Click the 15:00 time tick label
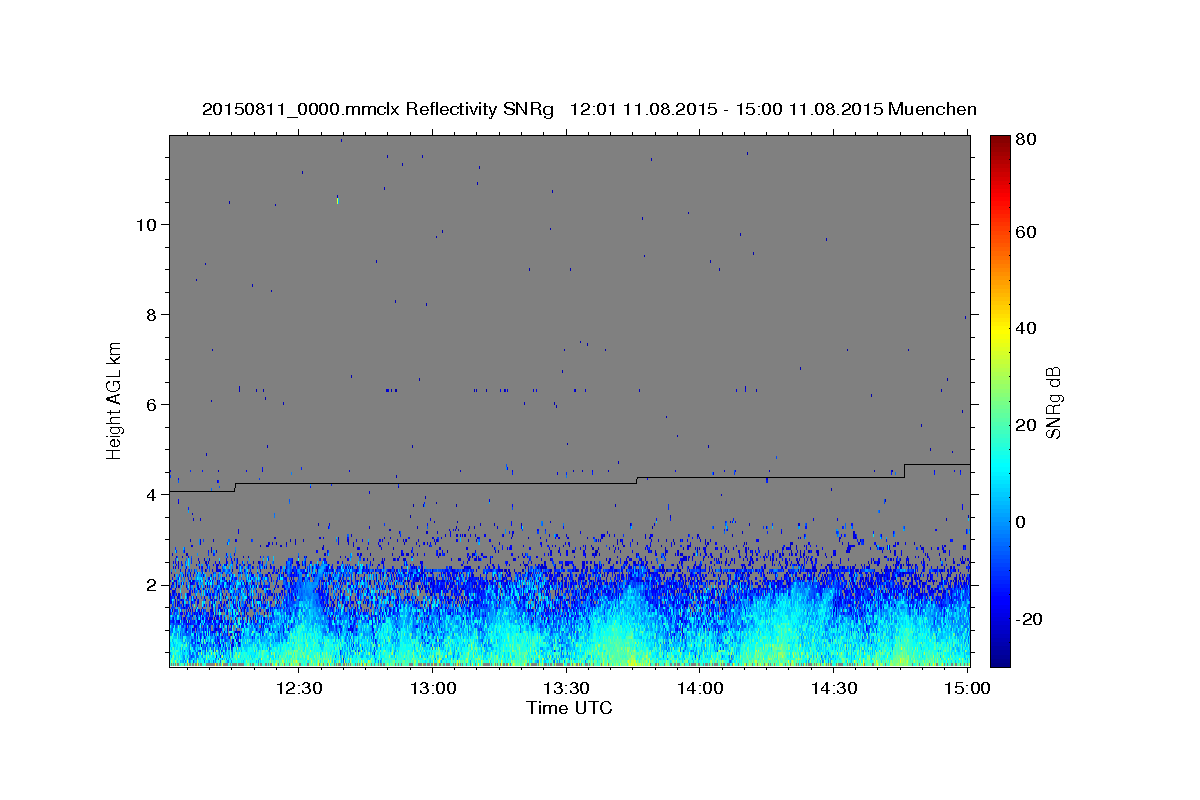Image resolution: width=1200 pixels, height=800 pixels. coord(966,688)
